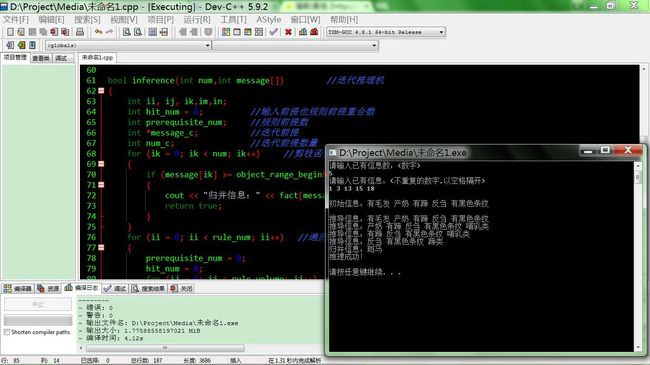650x365 pixels.
Task: Click the compile progress bar
Action: pyautogui.click(x=38, y=320)
